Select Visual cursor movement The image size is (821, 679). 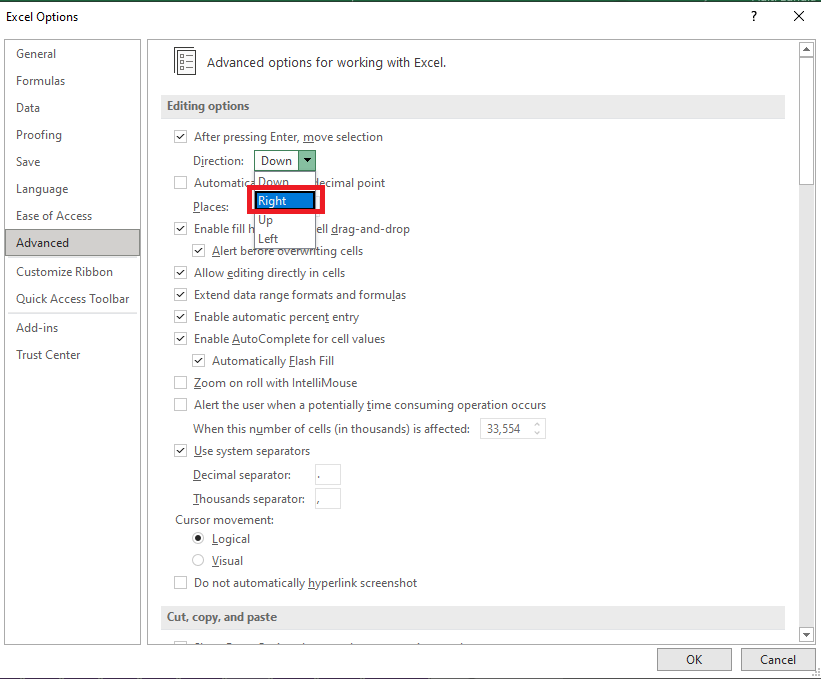pyautogui.click(x=198, y=561)
